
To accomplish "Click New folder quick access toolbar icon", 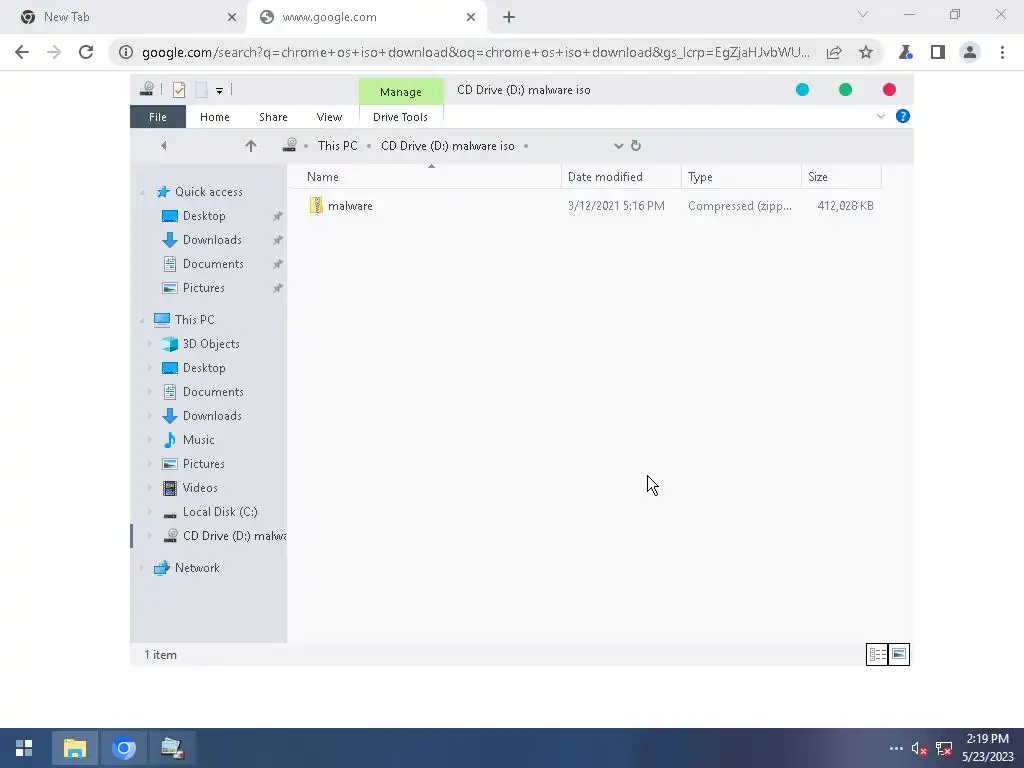I will pyautogui.click(x=201, y=90).
